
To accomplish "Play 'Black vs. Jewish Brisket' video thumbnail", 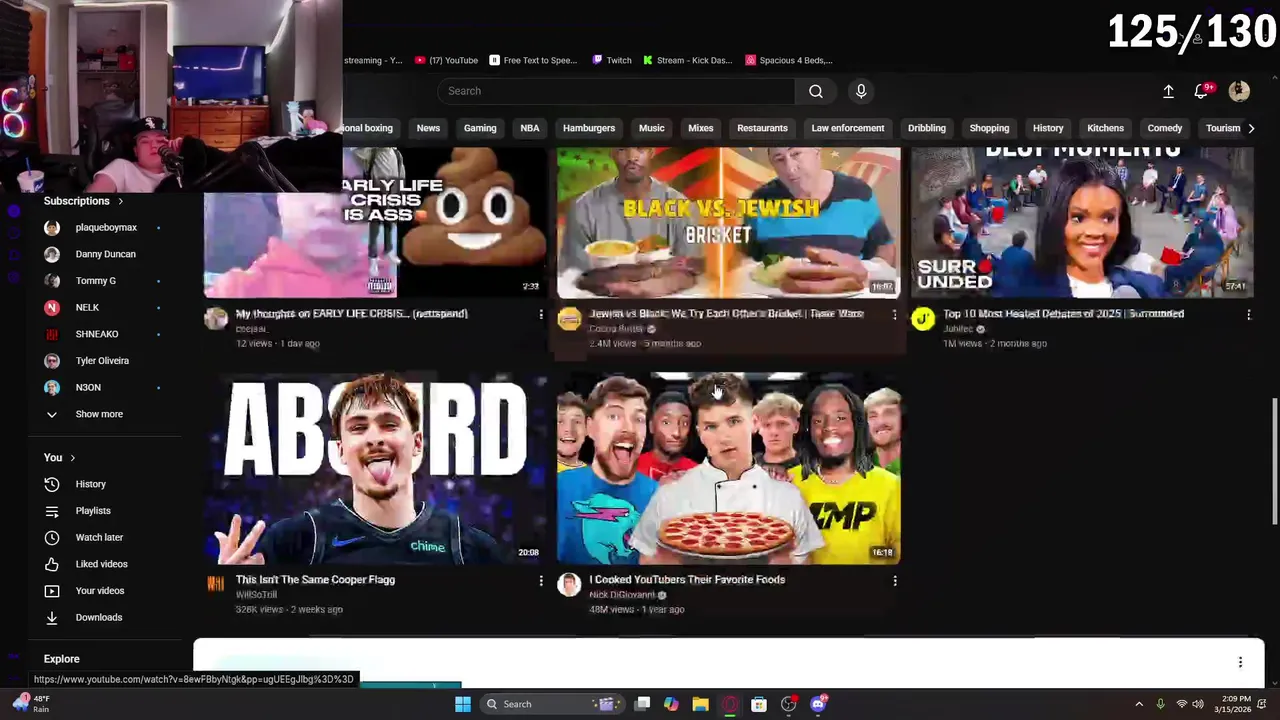I will pos(729,223).
